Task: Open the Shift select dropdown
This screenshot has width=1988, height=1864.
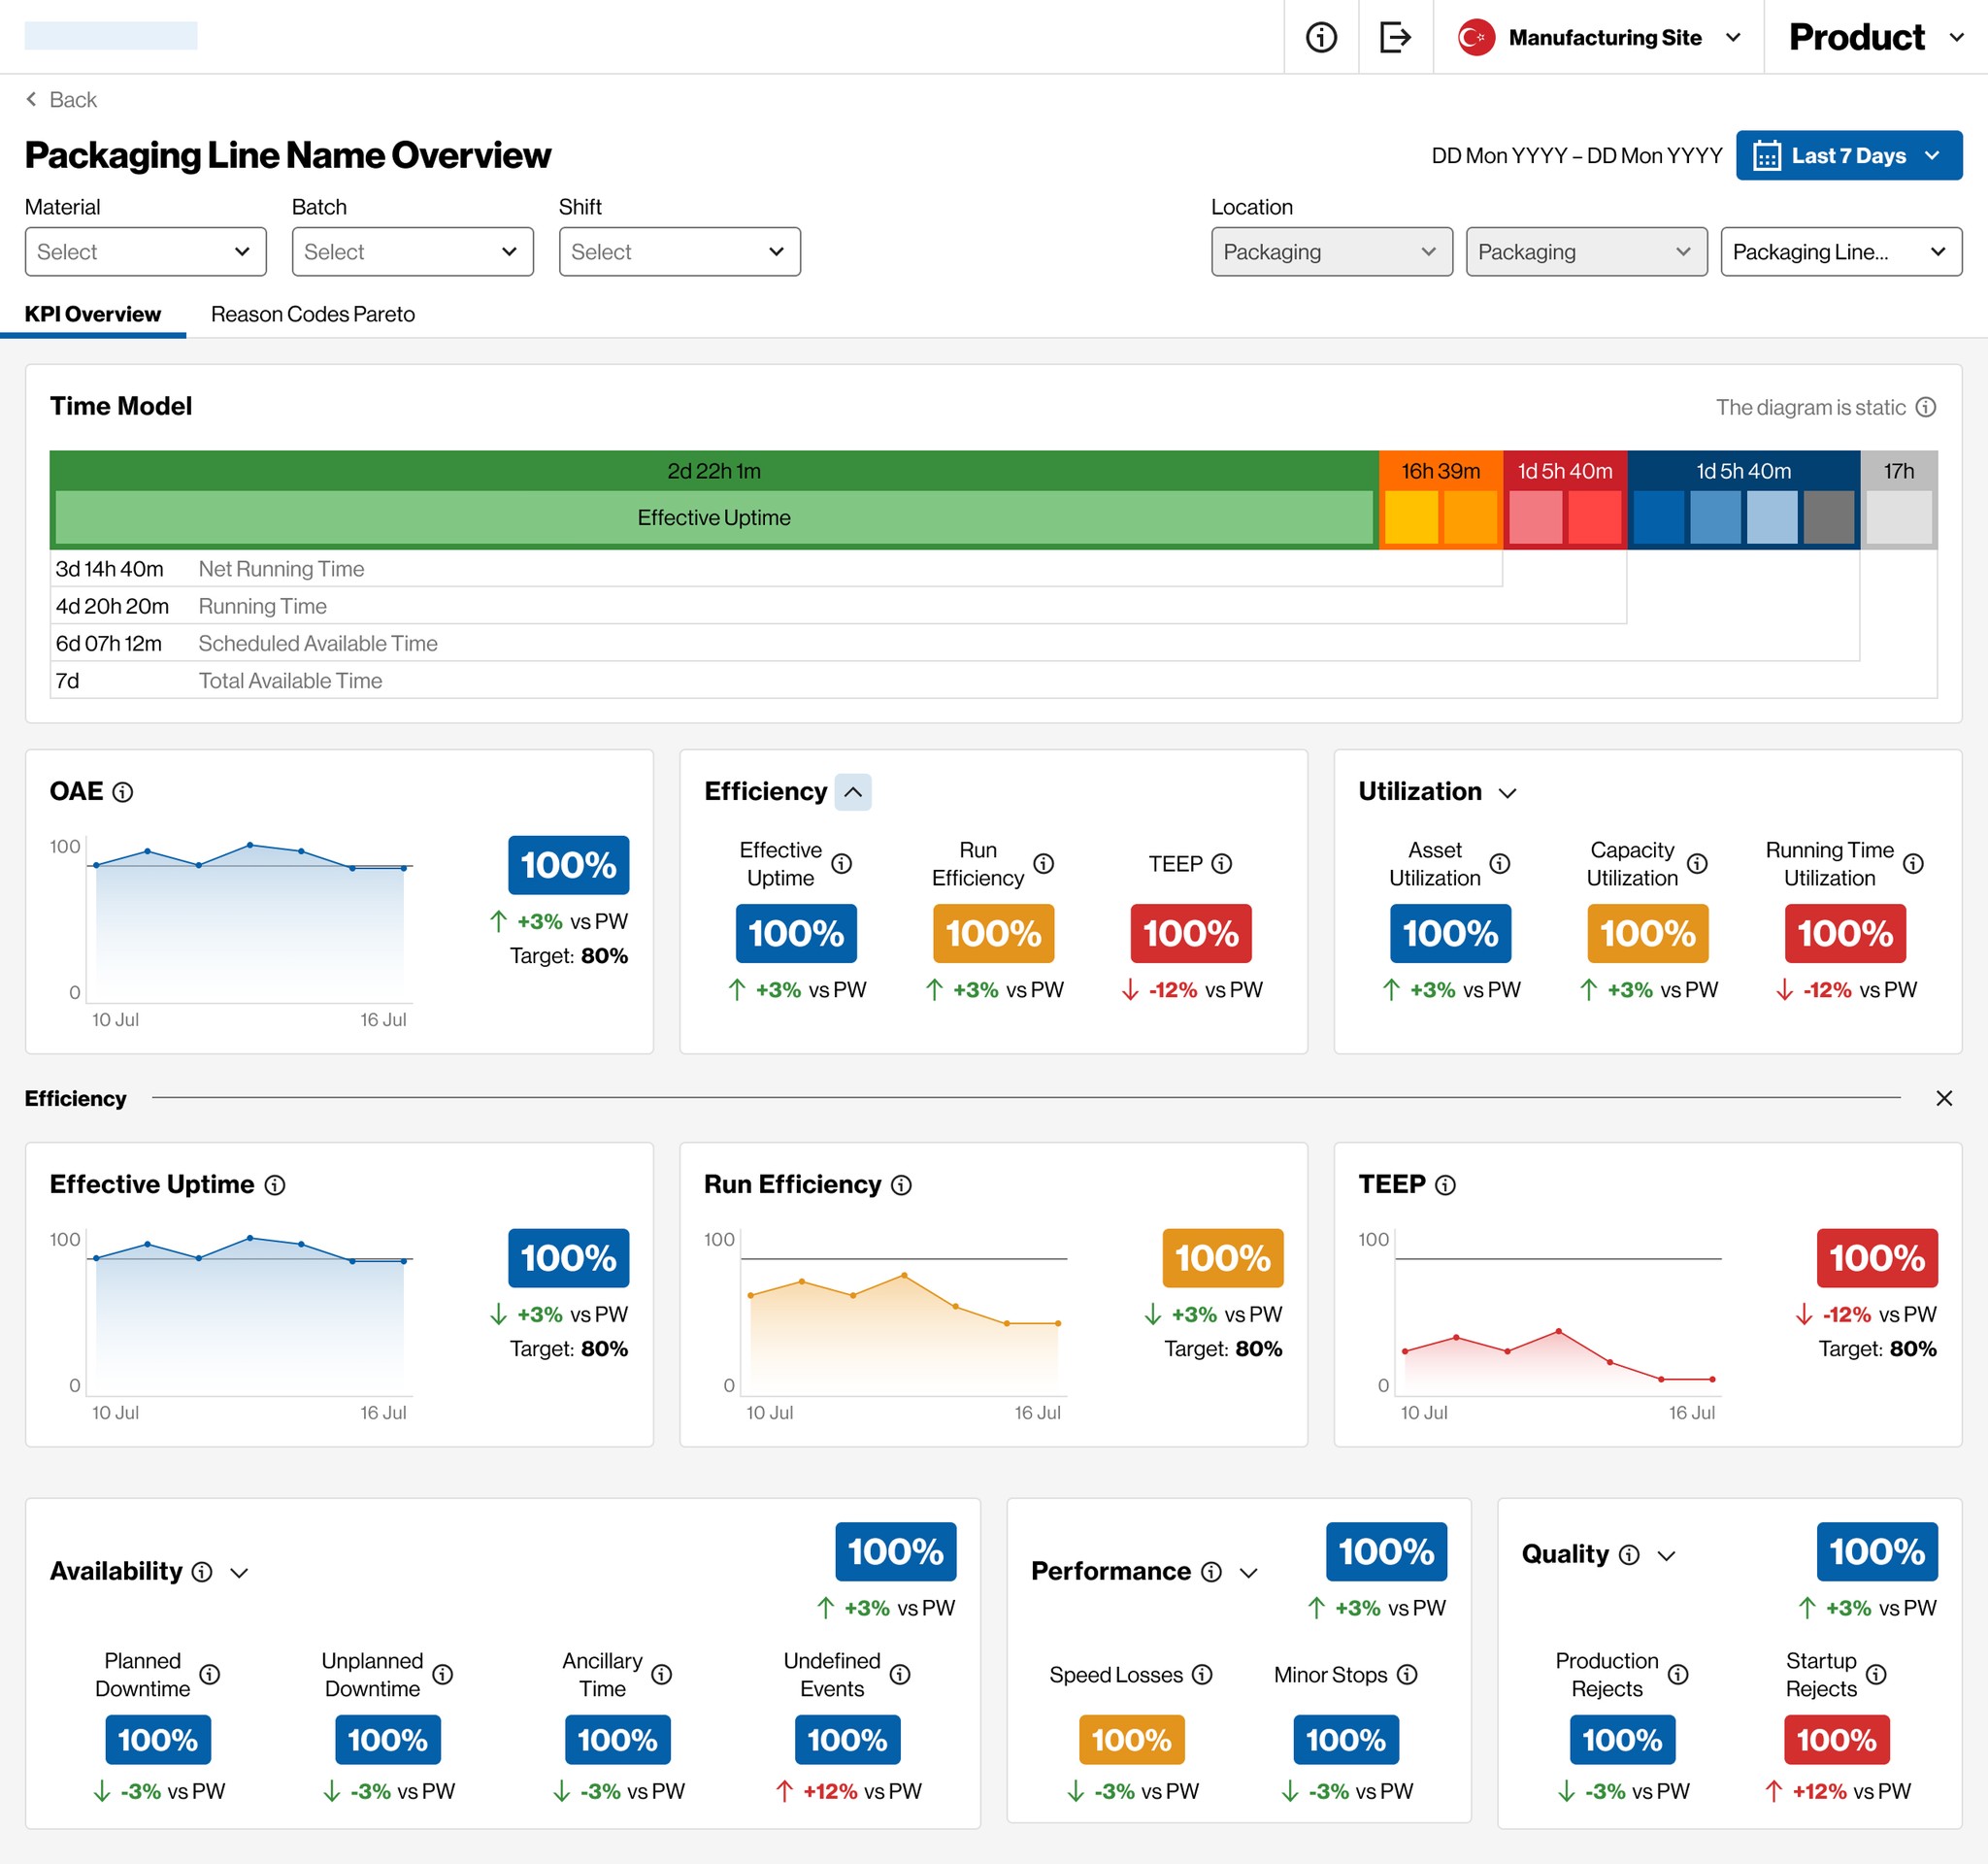Action: (x=679, y=252)
